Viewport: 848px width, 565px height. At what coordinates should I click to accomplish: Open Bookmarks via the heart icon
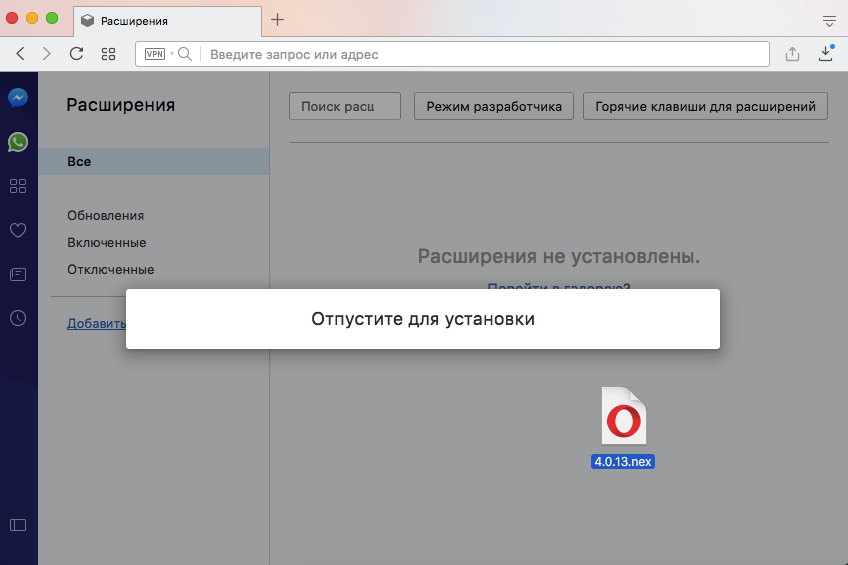pos(18,230)
